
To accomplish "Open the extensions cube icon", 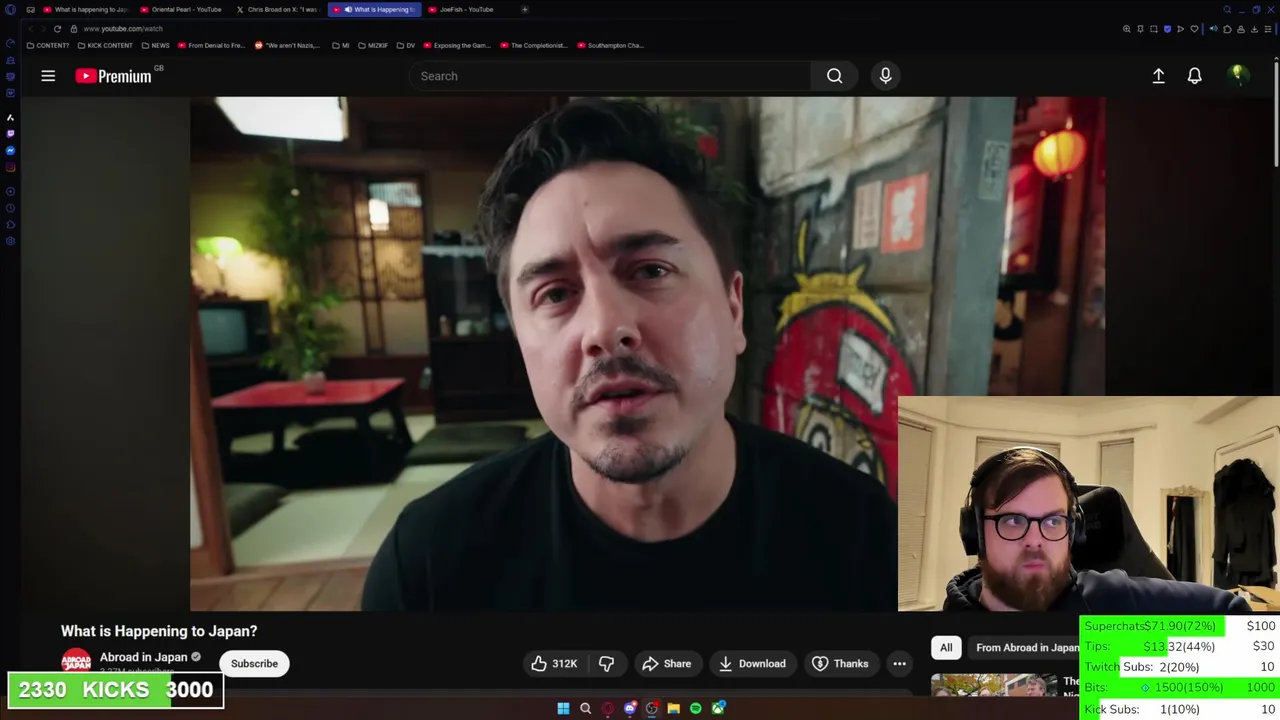I will [1227, 29].
